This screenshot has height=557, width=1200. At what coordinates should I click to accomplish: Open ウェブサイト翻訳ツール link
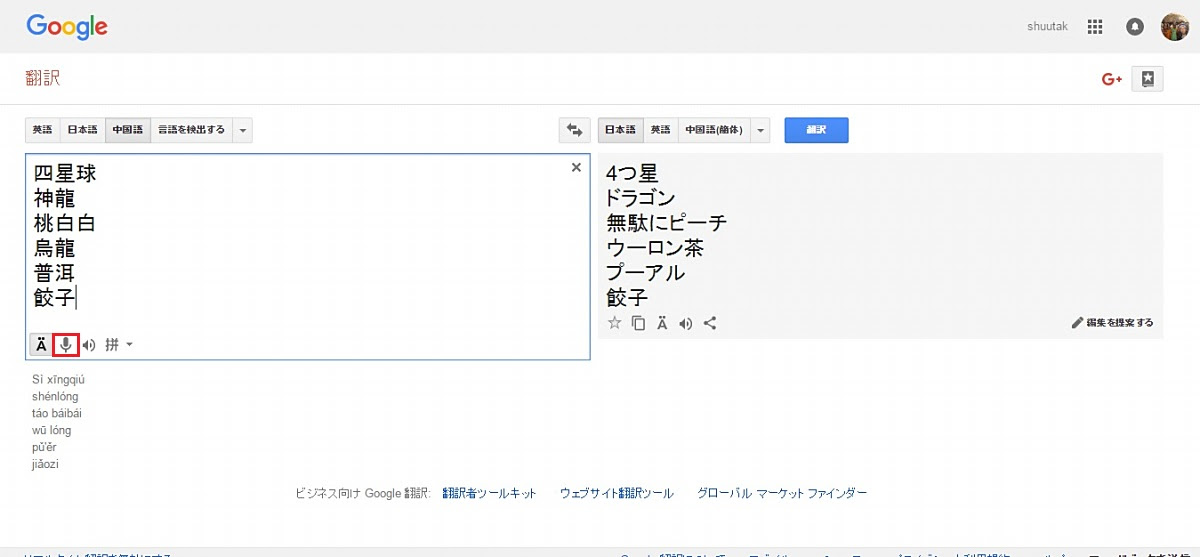[617, 493]
